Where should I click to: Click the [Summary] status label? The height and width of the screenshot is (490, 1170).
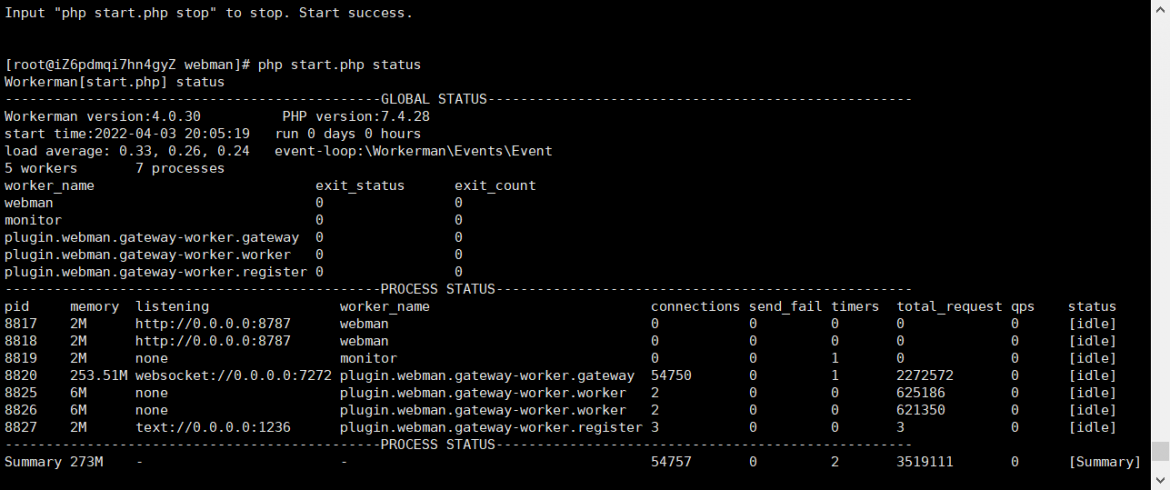1104,462
